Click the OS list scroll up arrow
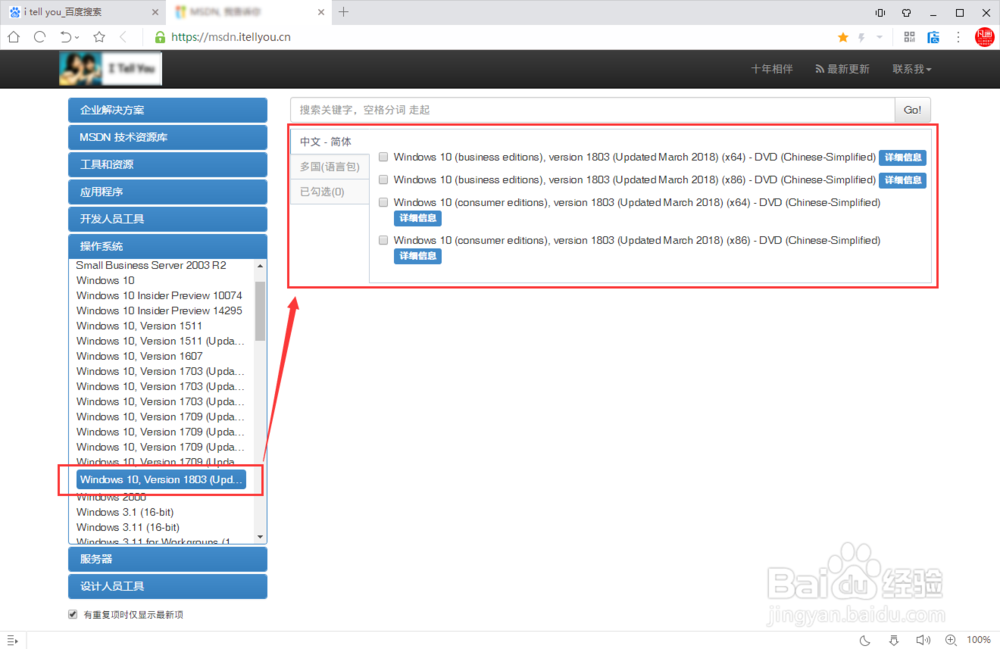1000x649 pixels. tap(260, 265)
